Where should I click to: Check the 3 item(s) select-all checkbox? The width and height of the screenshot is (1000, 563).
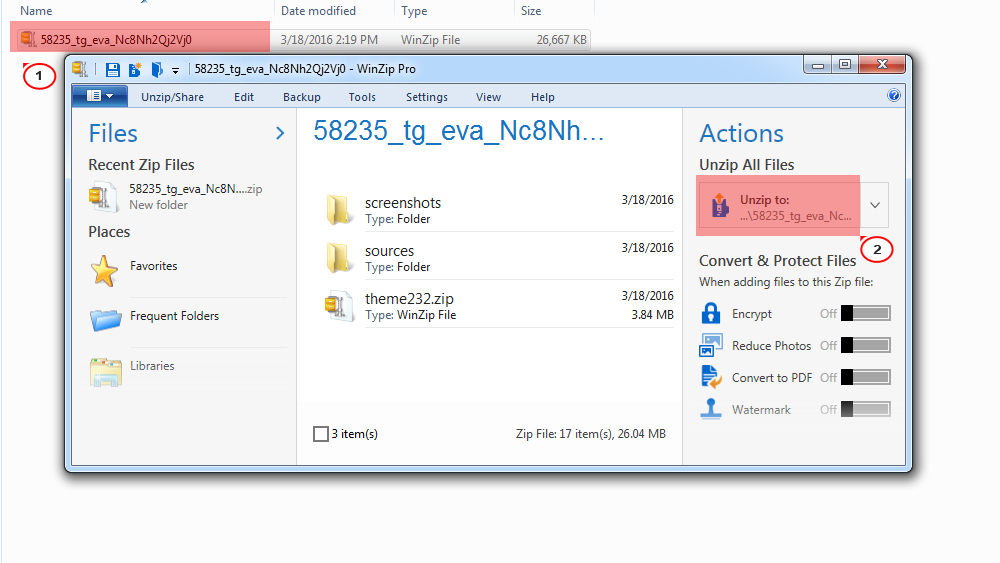321,434
